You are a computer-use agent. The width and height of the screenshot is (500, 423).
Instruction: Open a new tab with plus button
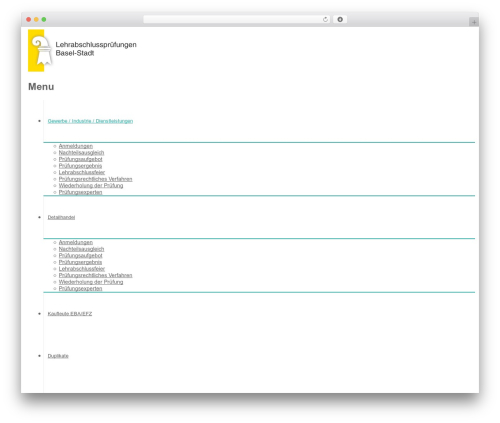coord(474,22)
